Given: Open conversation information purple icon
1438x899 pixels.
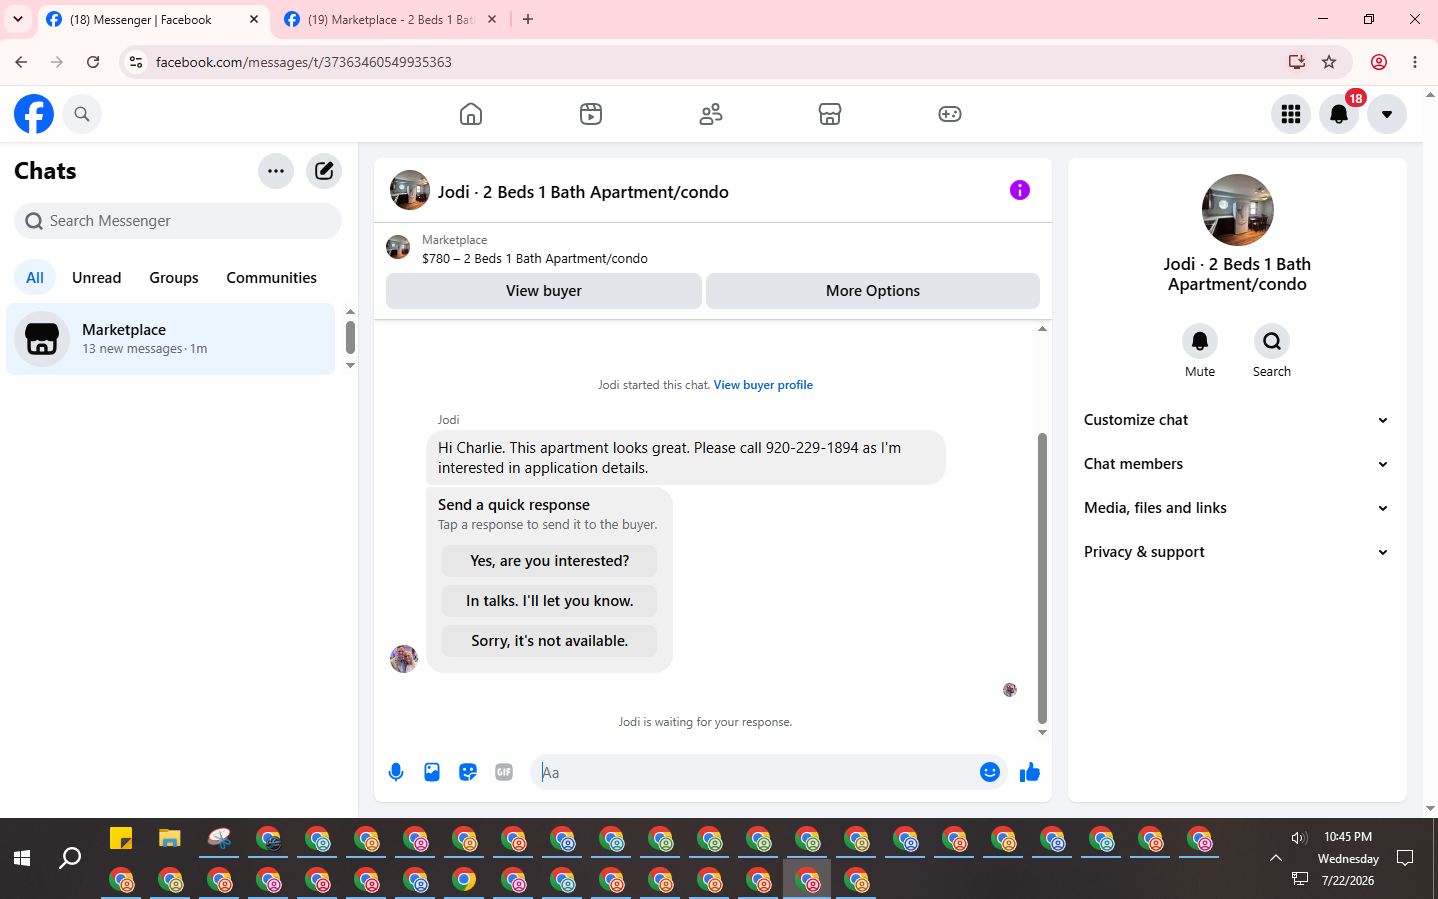Looking at the screenshot, I should pyautogui.click(x=1020, y=190).
